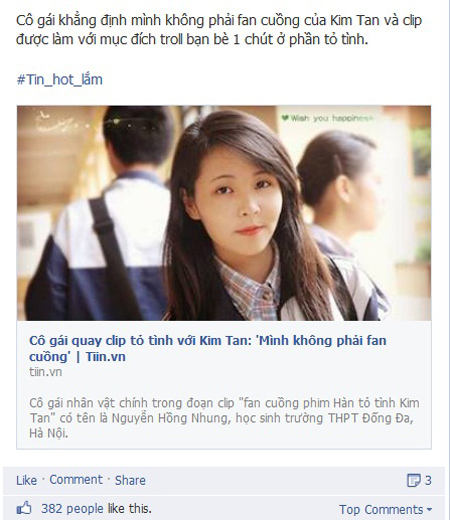Click the Top Comments dropdown arrow
The width and height of the screenshot is (450, 520).
pos(429,510)
